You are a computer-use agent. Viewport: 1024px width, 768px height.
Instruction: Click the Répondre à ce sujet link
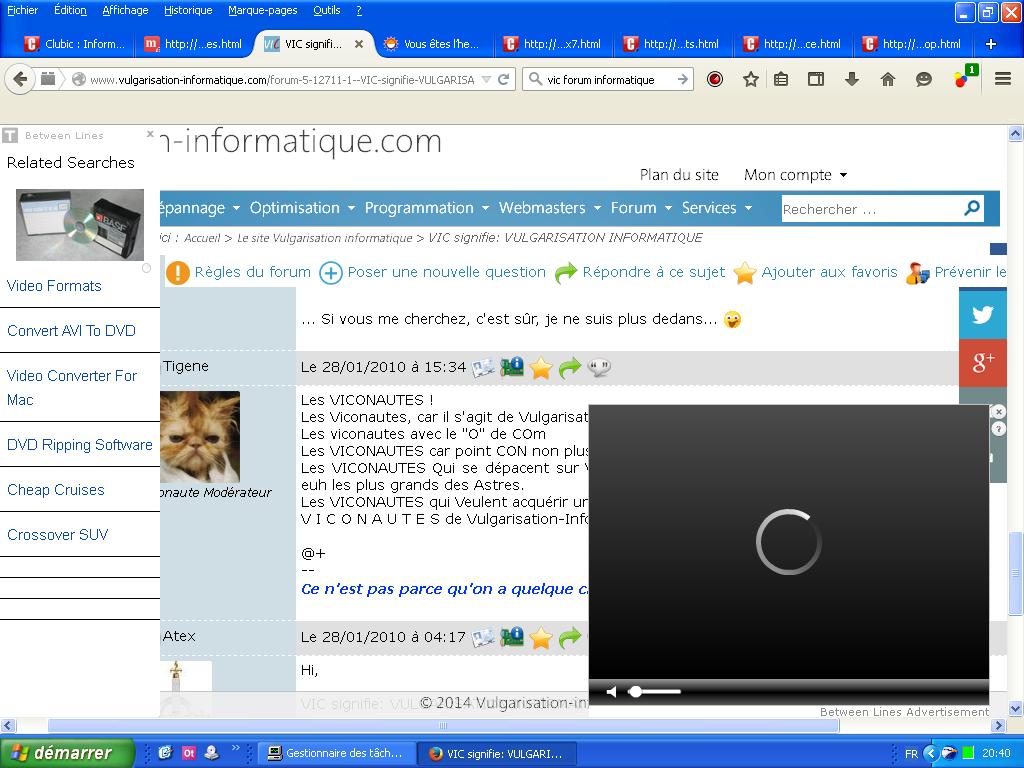[653, 272]
